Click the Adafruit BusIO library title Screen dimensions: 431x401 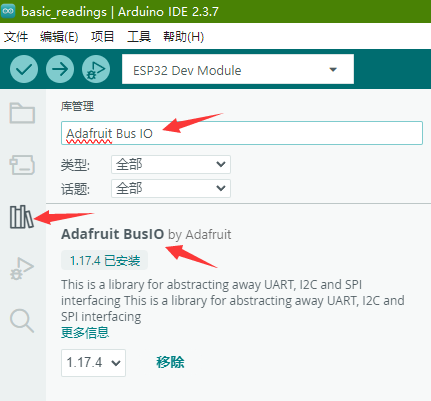[113, 234]
